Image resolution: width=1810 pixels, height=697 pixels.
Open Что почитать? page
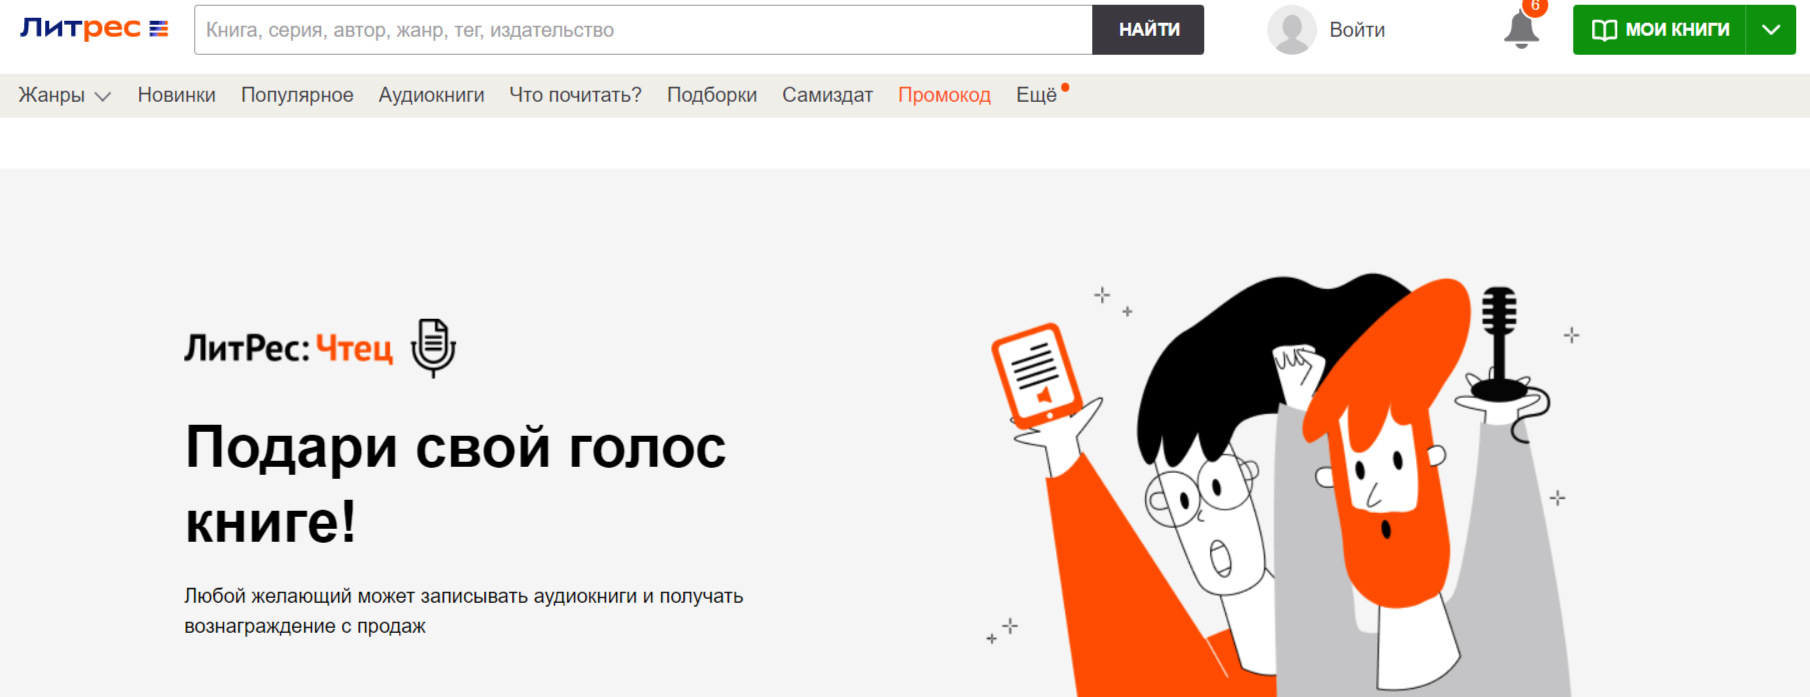click(x=575, y=95)
